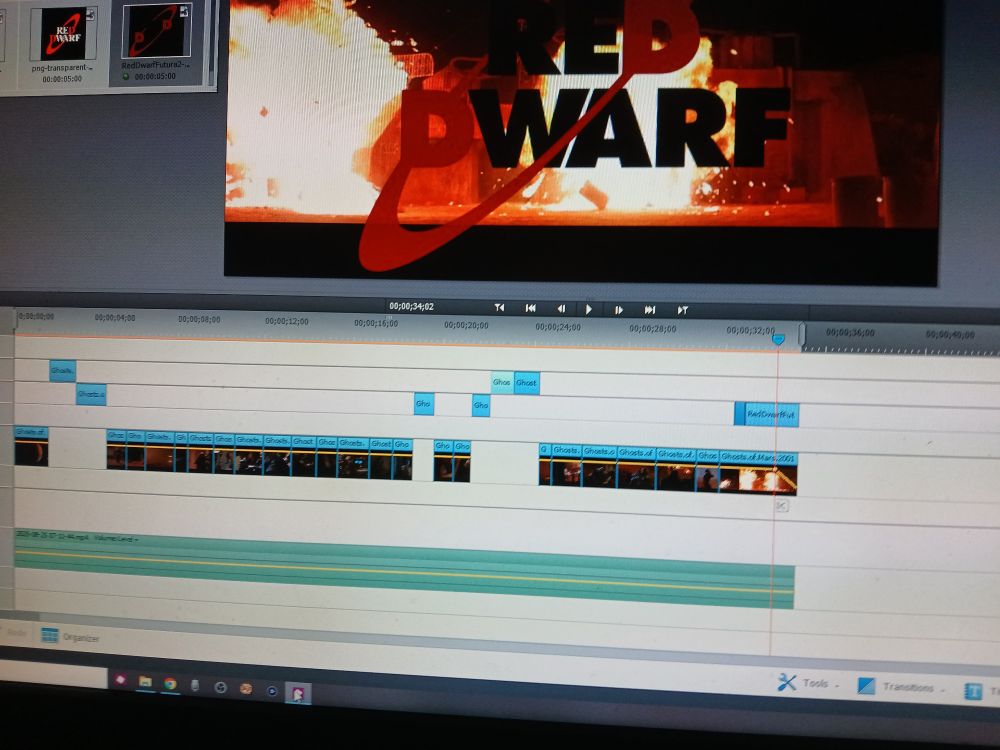Step back one frame
The width and height of the screenshot is (1000, 750).
(x=561, y=309)
